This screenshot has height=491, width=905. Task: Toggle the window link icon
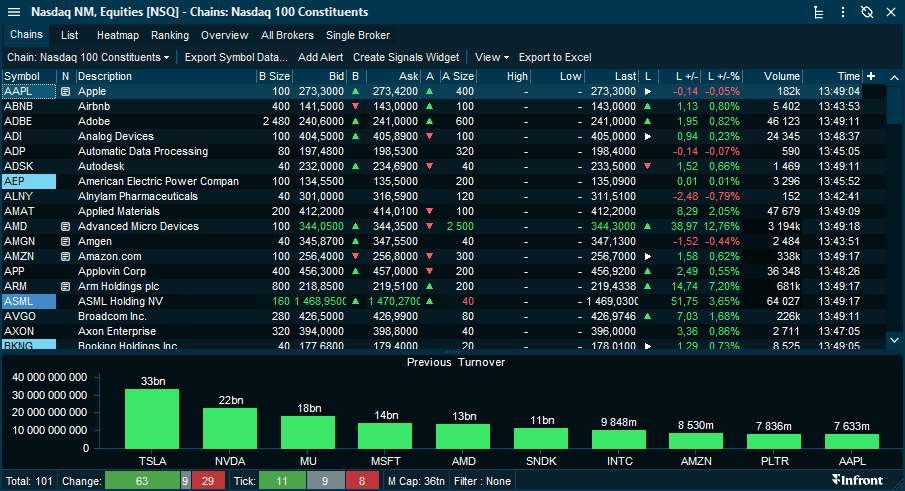pyautogui.click(x=867, y=12)
